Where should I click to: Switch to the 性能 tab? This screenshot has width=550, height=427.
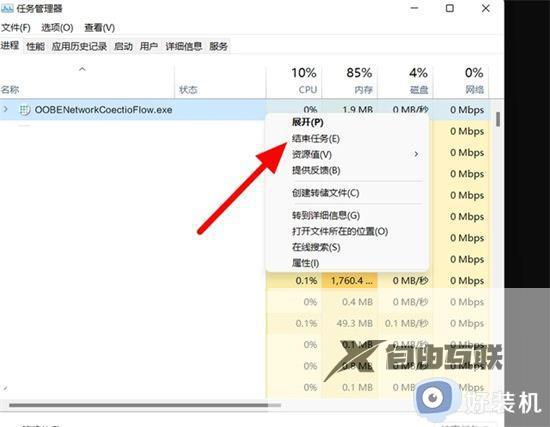(x=35, y=46)
